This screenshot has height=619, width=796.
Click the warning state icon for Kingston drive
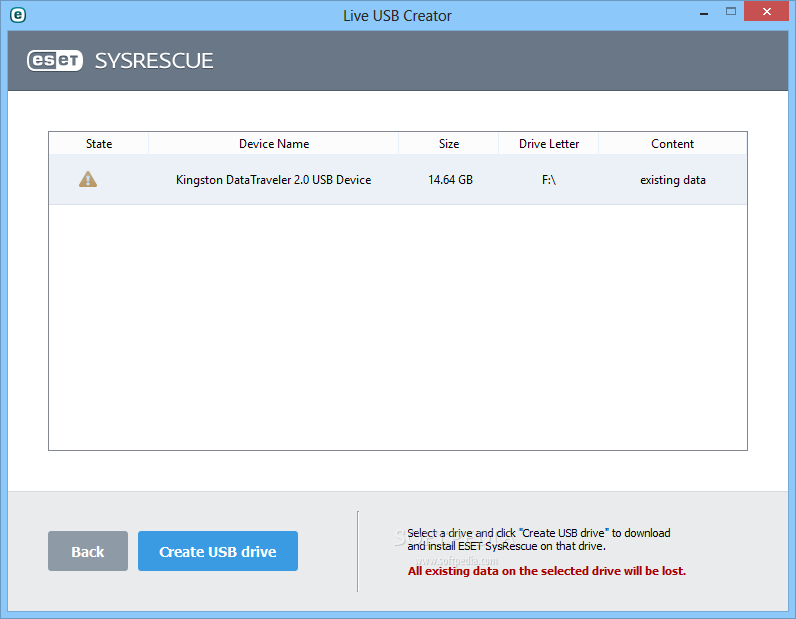88,179
